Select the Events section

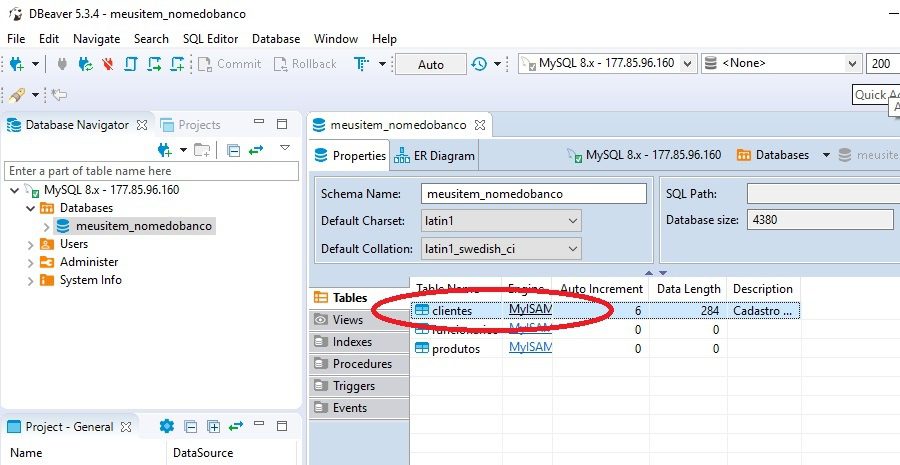coord(359,408)
